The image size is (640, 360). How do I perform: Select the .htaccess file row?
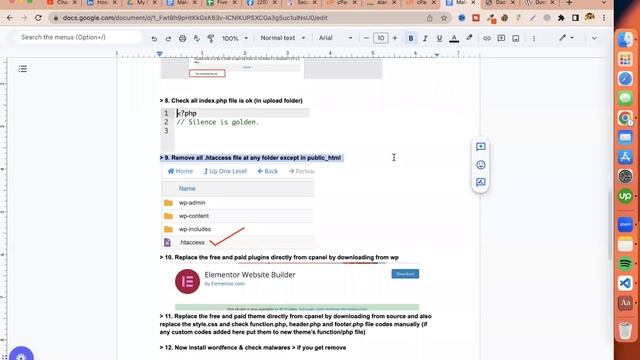coord(238,242)
